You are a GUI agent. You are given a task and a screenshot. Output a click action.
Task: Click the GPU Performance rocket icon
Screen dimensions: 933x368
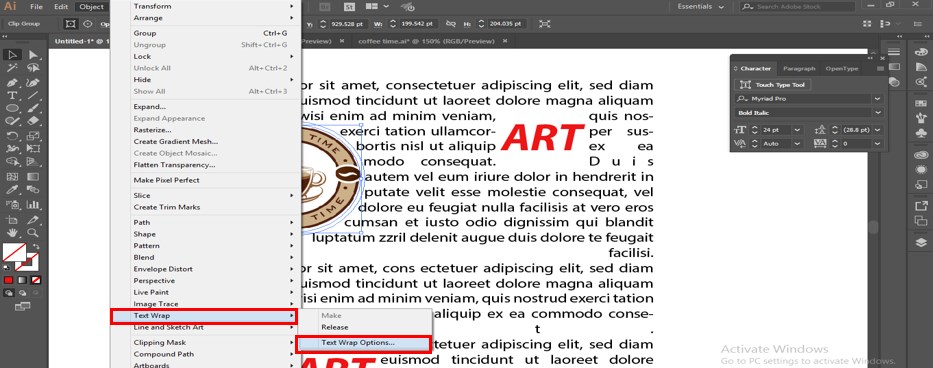pos(408,7)
